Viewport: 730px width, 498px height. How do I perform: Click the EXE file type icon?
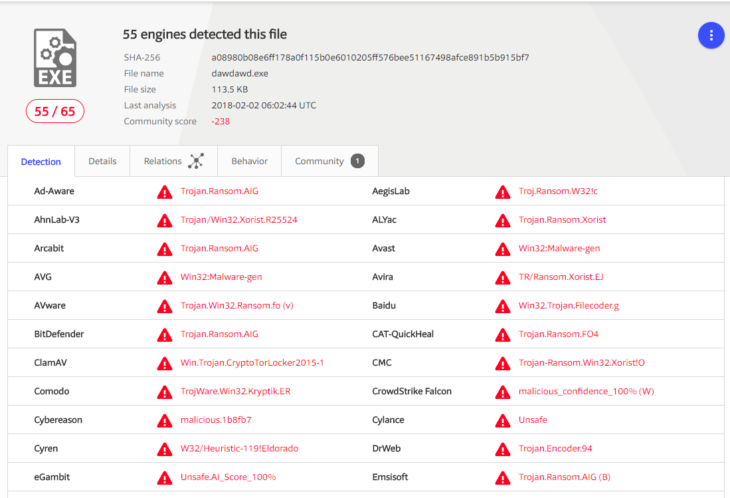(55, 58)
